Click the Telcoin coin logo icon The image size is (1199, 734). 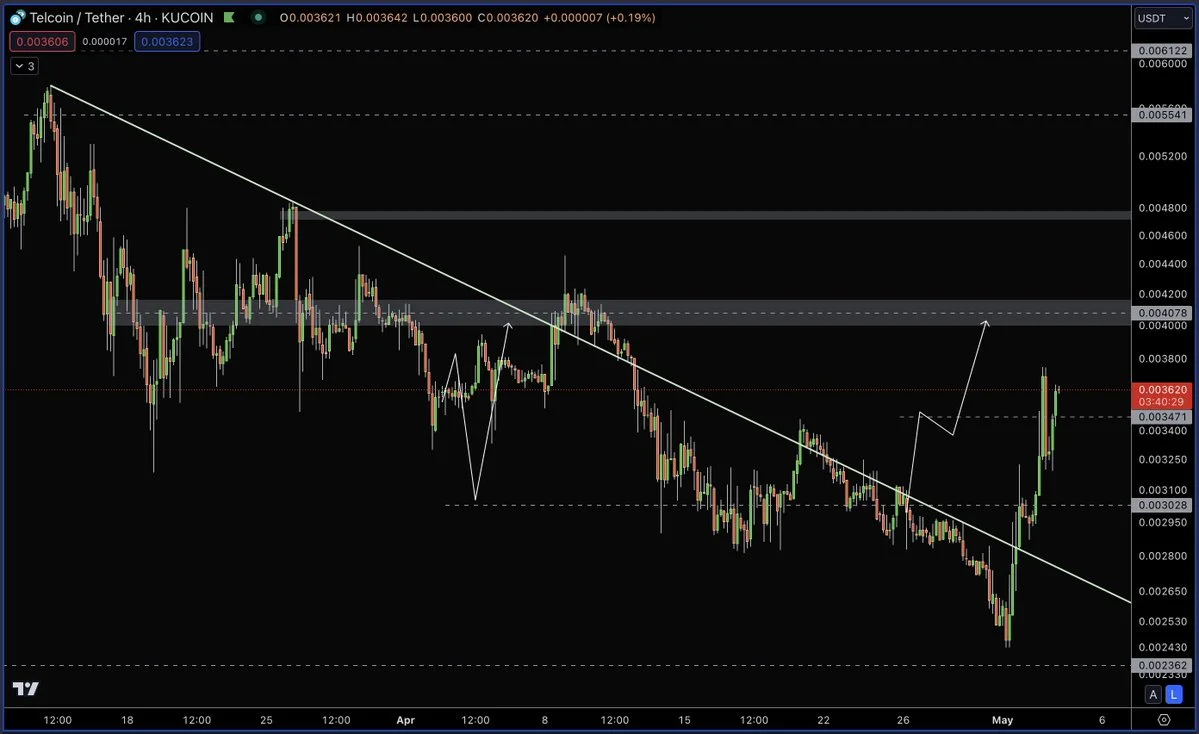(17, 17)
